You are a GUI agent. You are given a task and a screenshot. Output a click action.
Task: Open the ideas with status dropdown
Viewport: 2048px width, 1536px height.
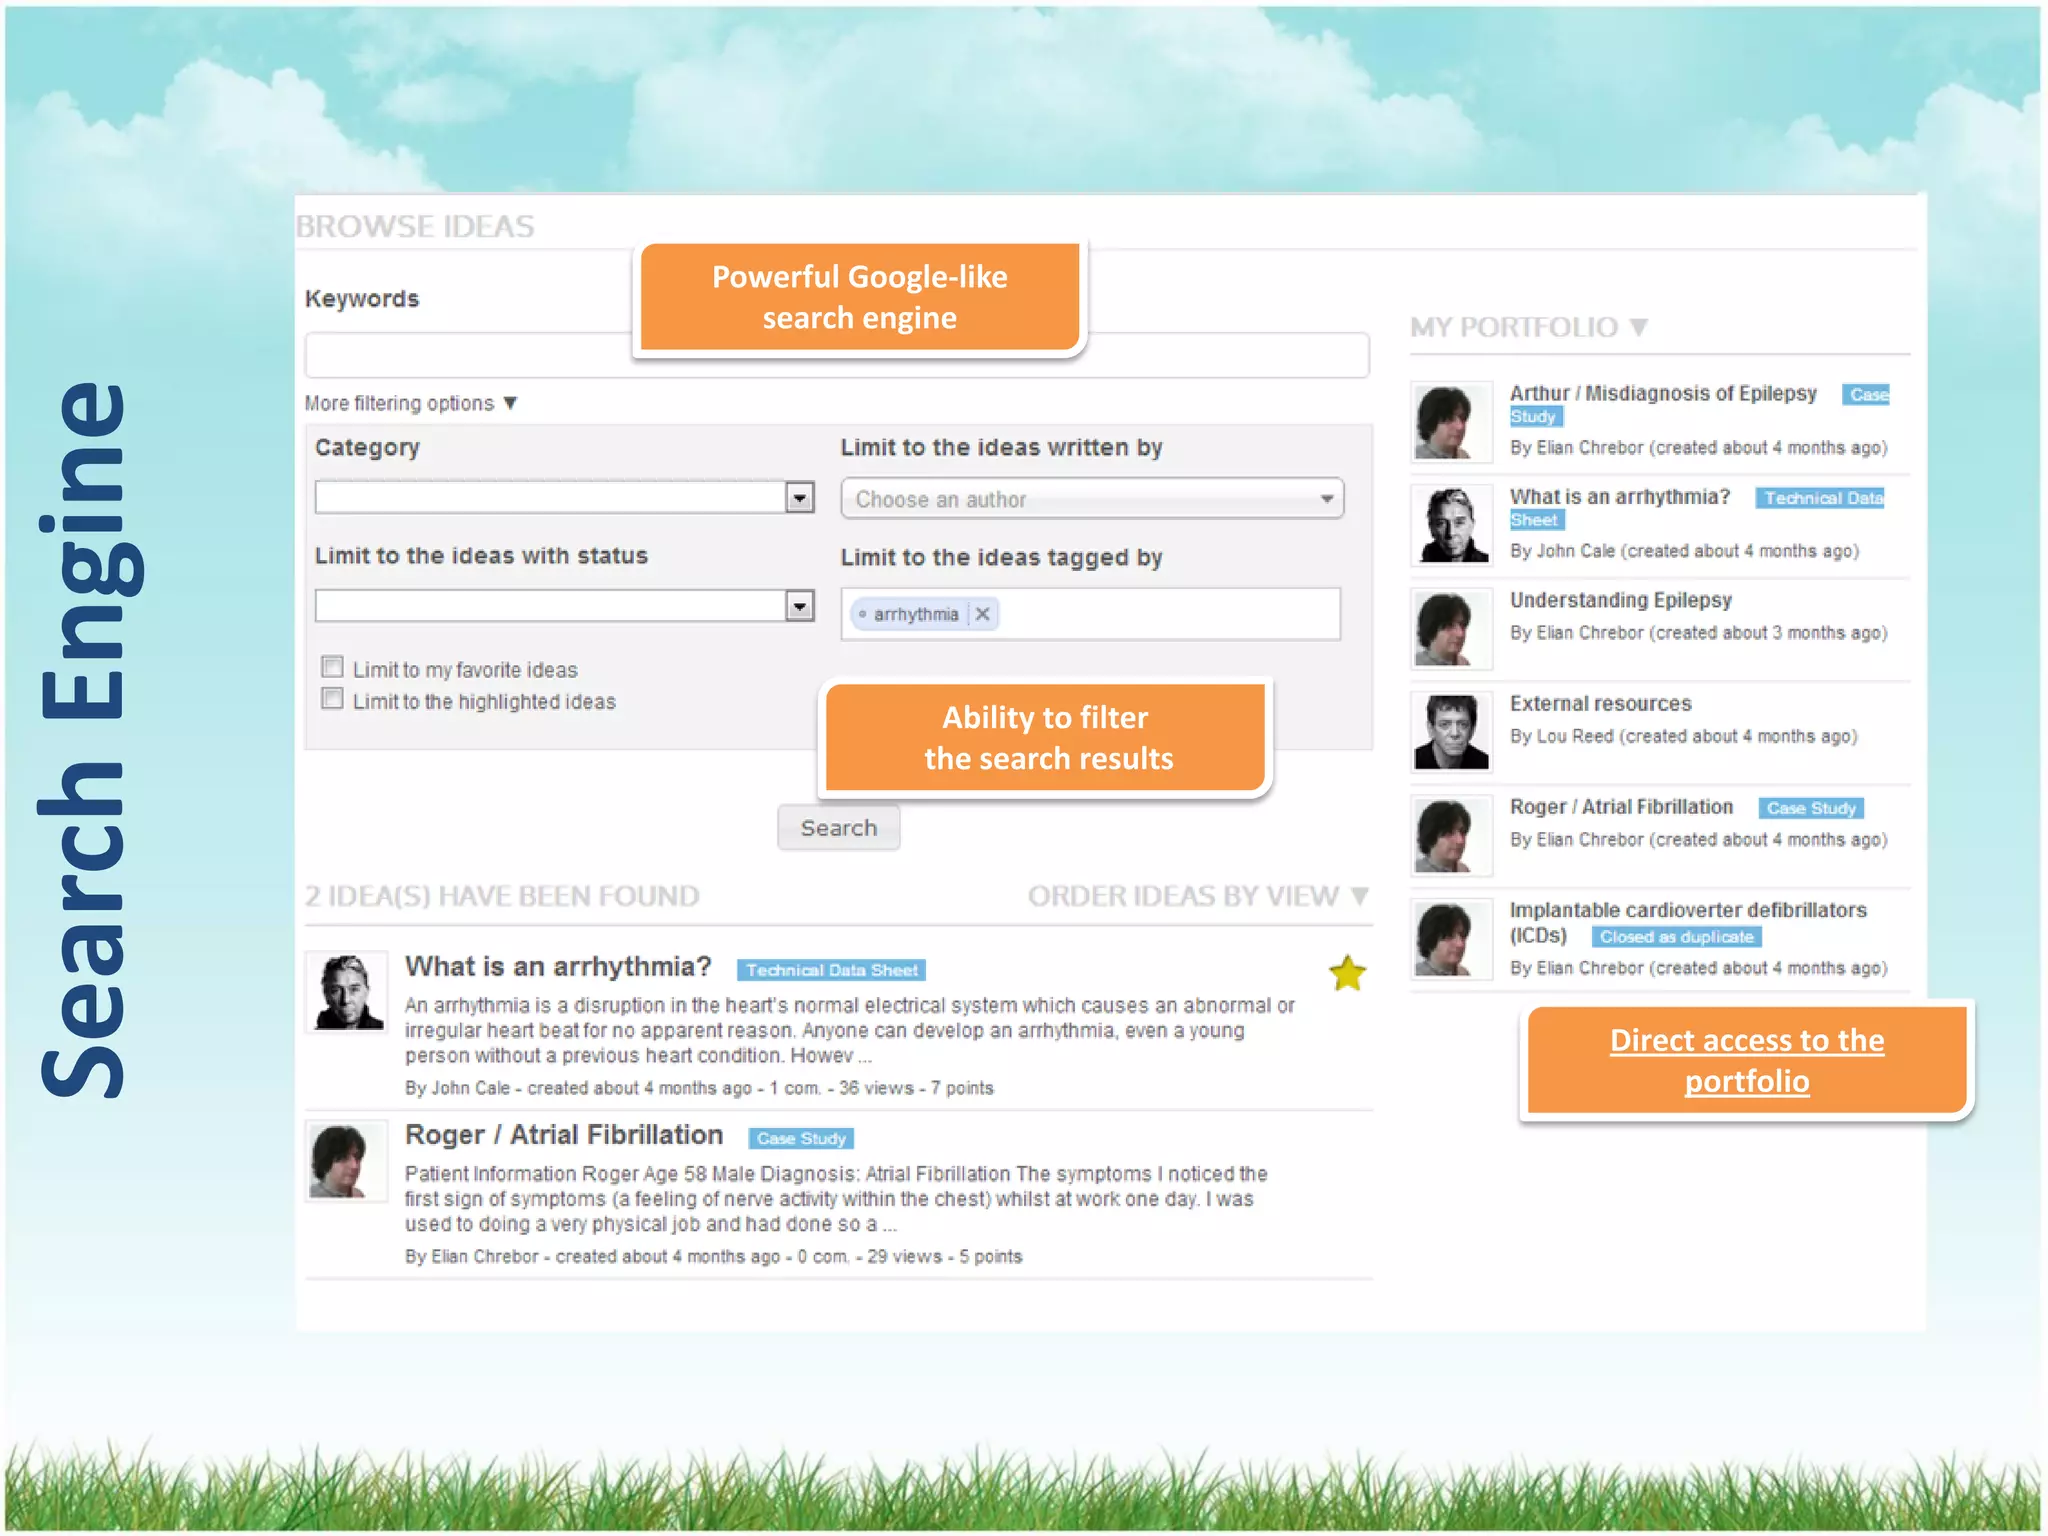pyautogui.click(x=799, y=605)
